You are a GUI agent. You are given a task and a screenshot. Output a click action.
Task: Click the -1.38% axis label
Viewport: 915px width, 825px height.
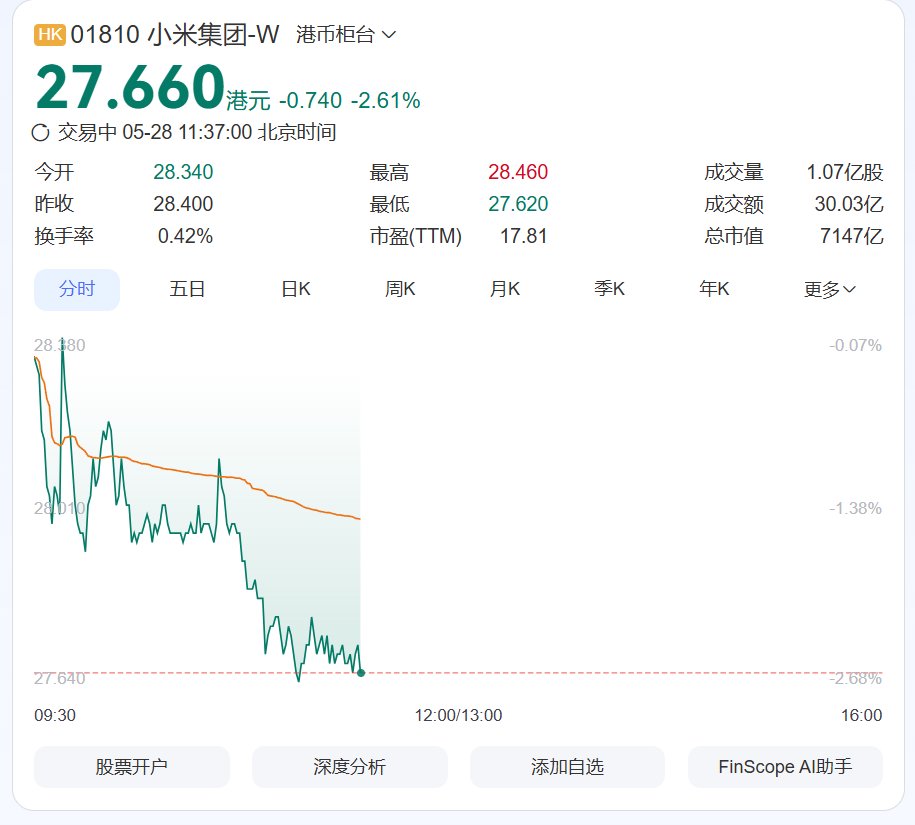coord(855,509)
